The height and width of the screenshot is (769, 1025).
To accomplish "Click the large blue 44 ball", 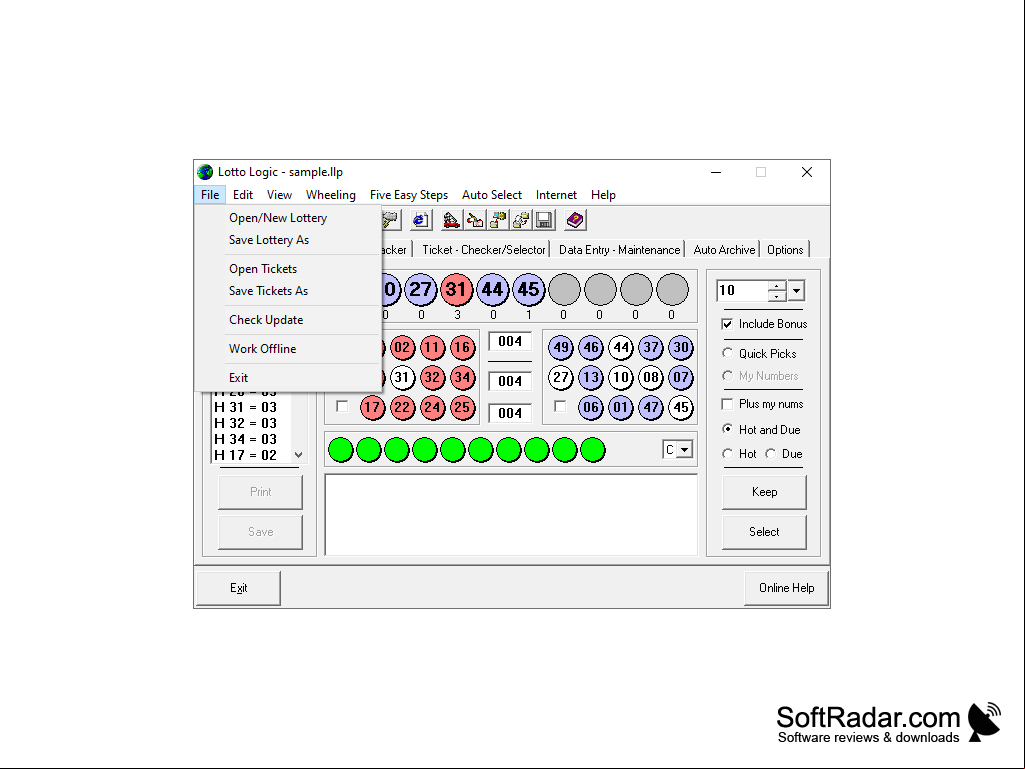I will tap(492, 290).
